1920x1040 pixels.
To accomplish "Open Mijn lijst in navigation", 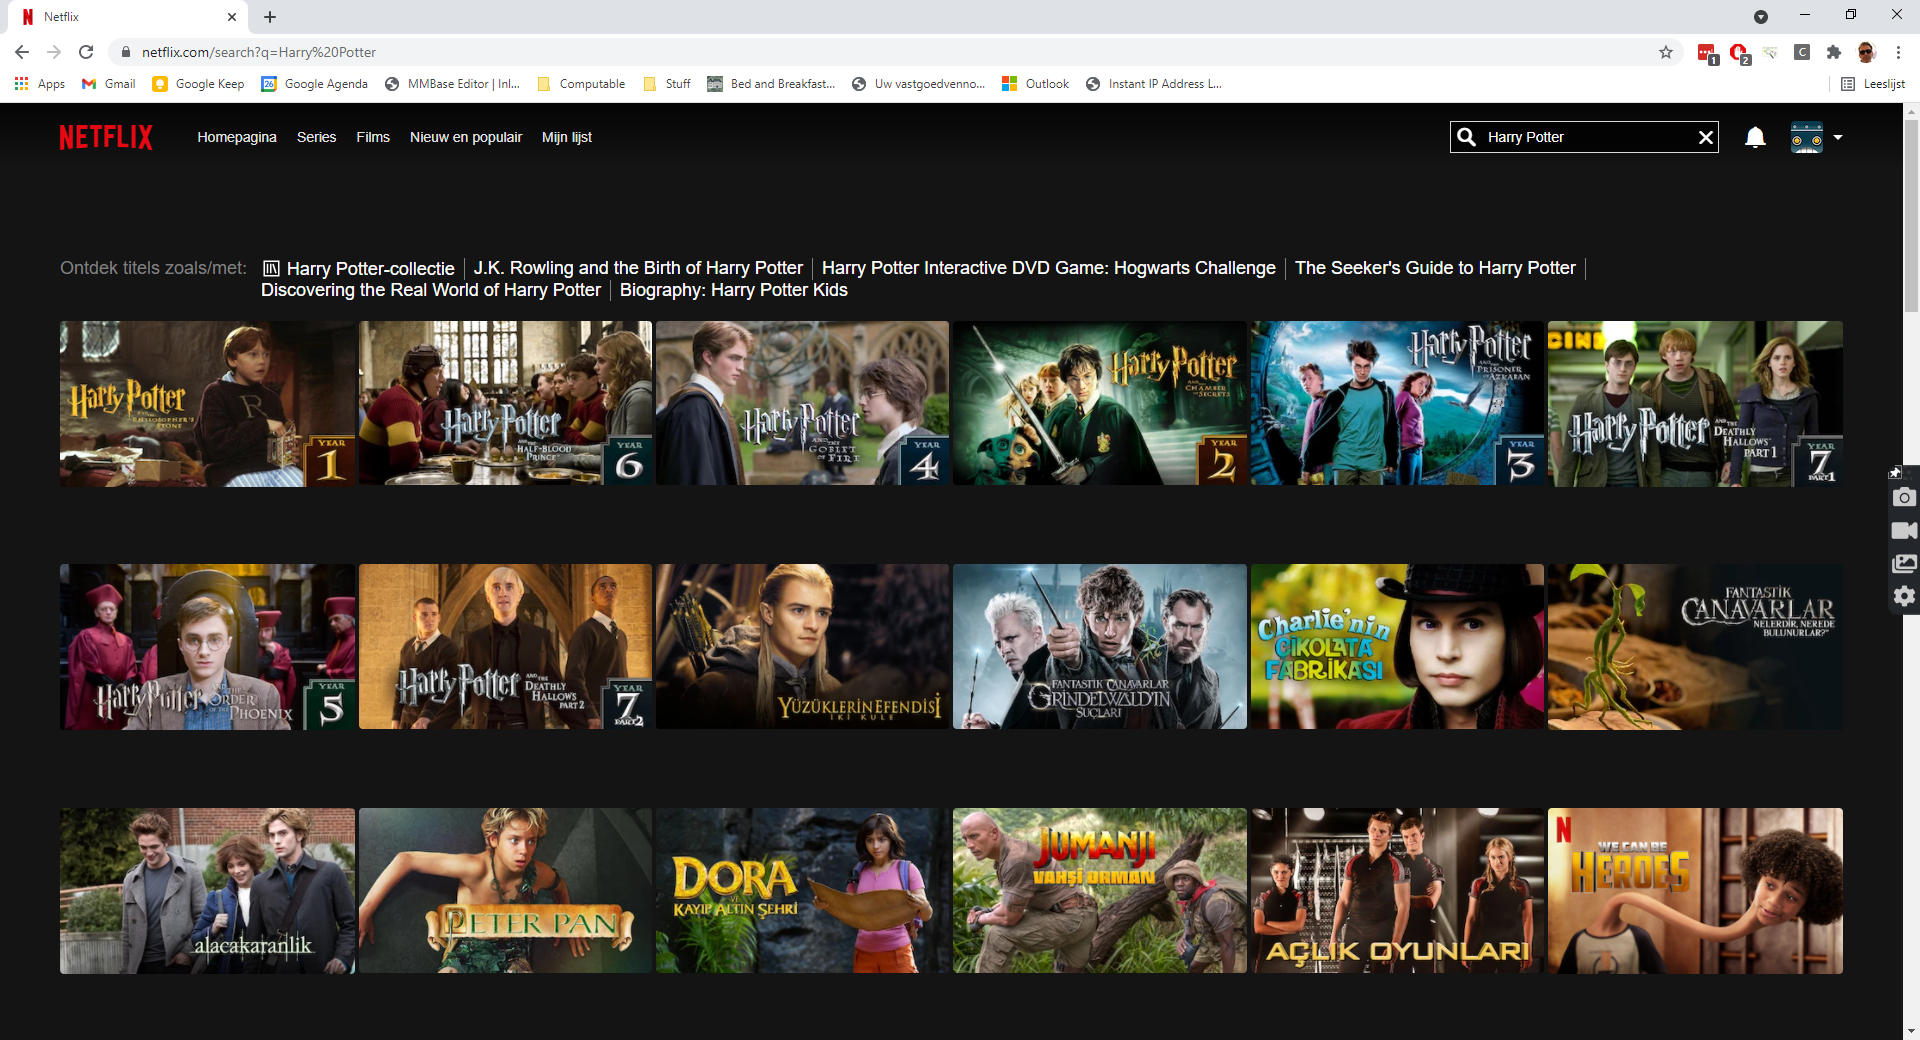I will coord(566,137).
